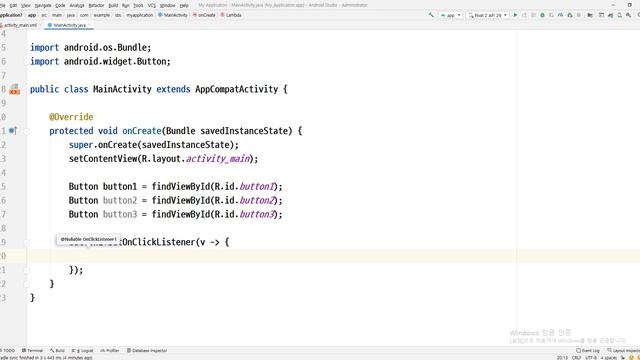Screen dimensions: 640x360
Task: Click the Search Everywhere magnifier icon
Action: pyautogui.click(x=638, y=15)
